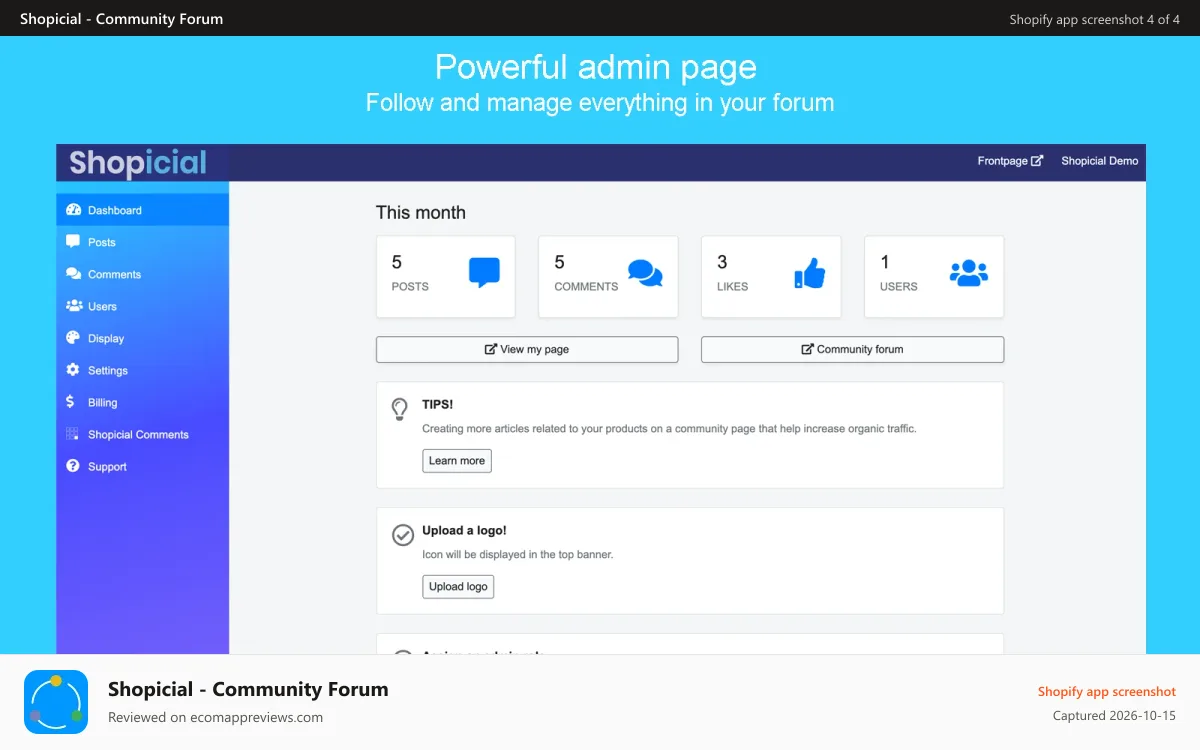
Task: Click the Settings gear icon in sidebar
Action: tap(73, 370)
